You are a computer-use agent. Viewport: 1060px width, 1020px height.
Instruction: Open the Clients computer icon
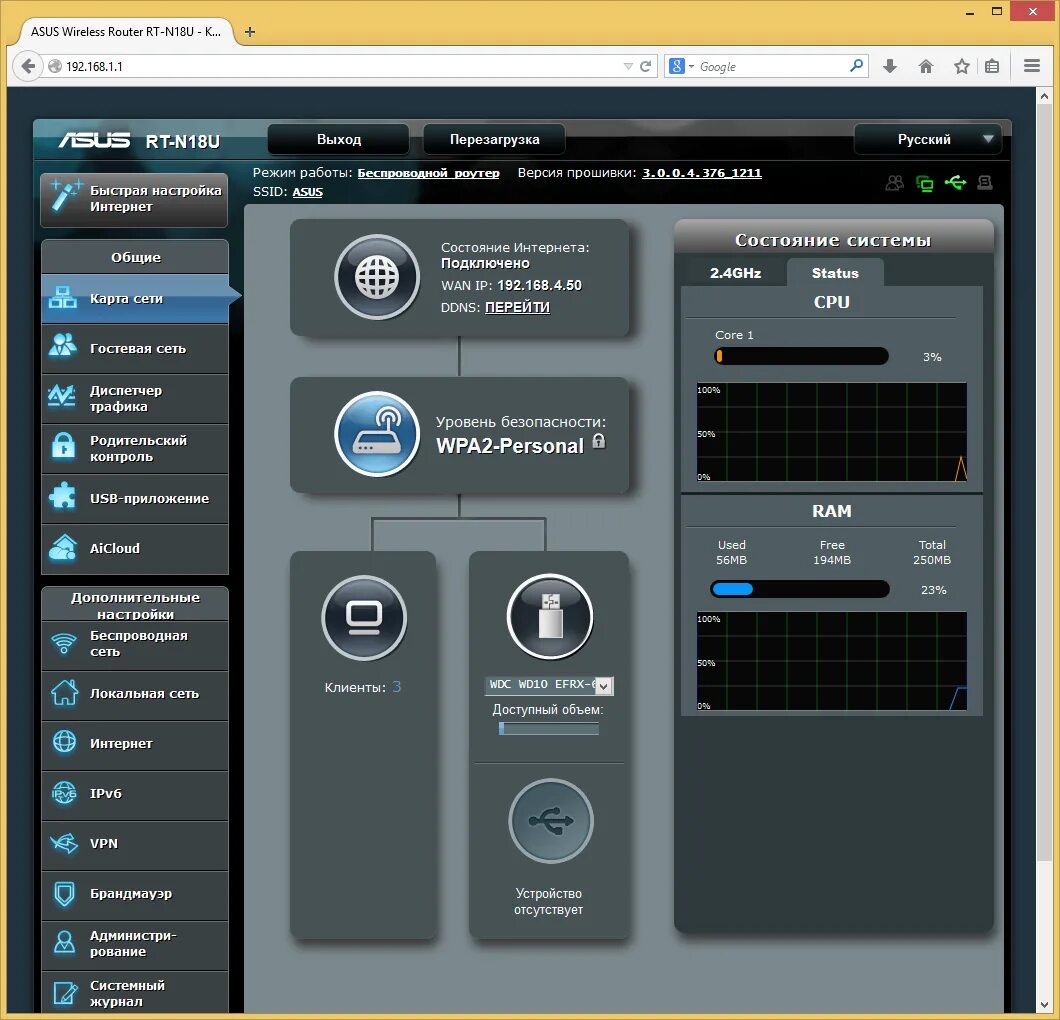click(x=364, y=618)
